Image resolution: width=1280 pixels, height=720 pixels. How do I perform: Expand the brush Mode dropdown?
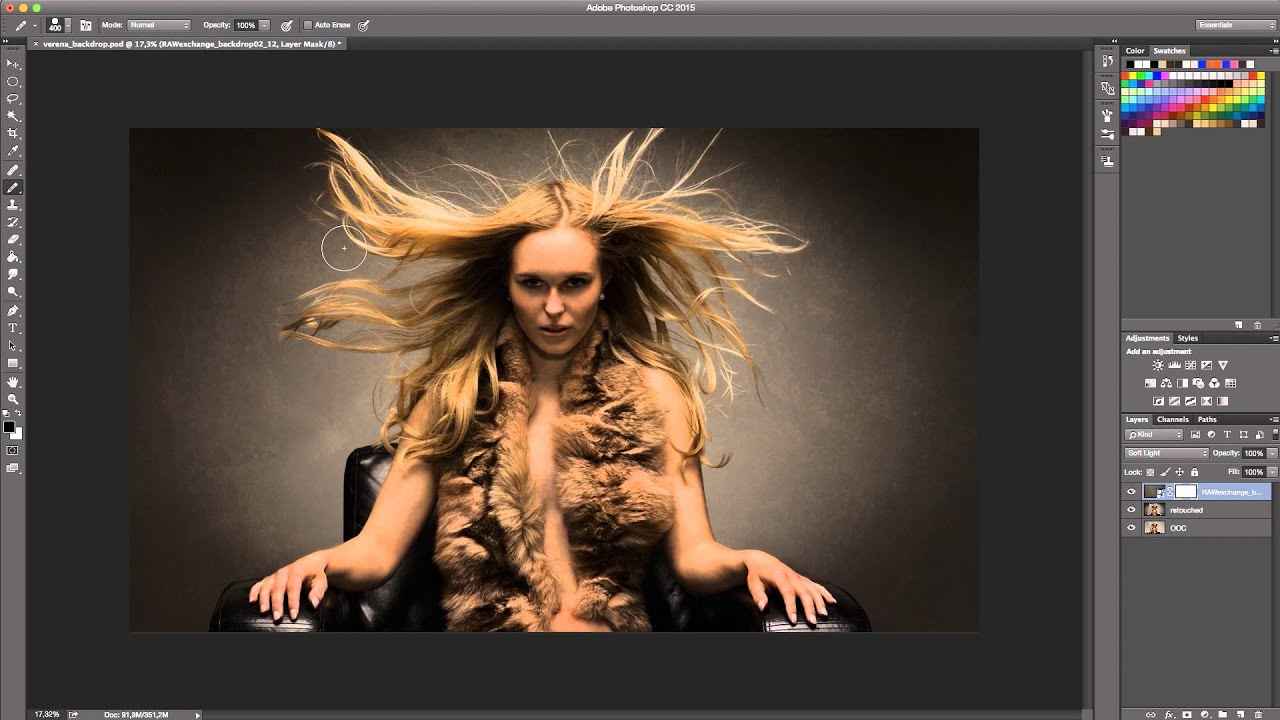[x=158, y=25]
